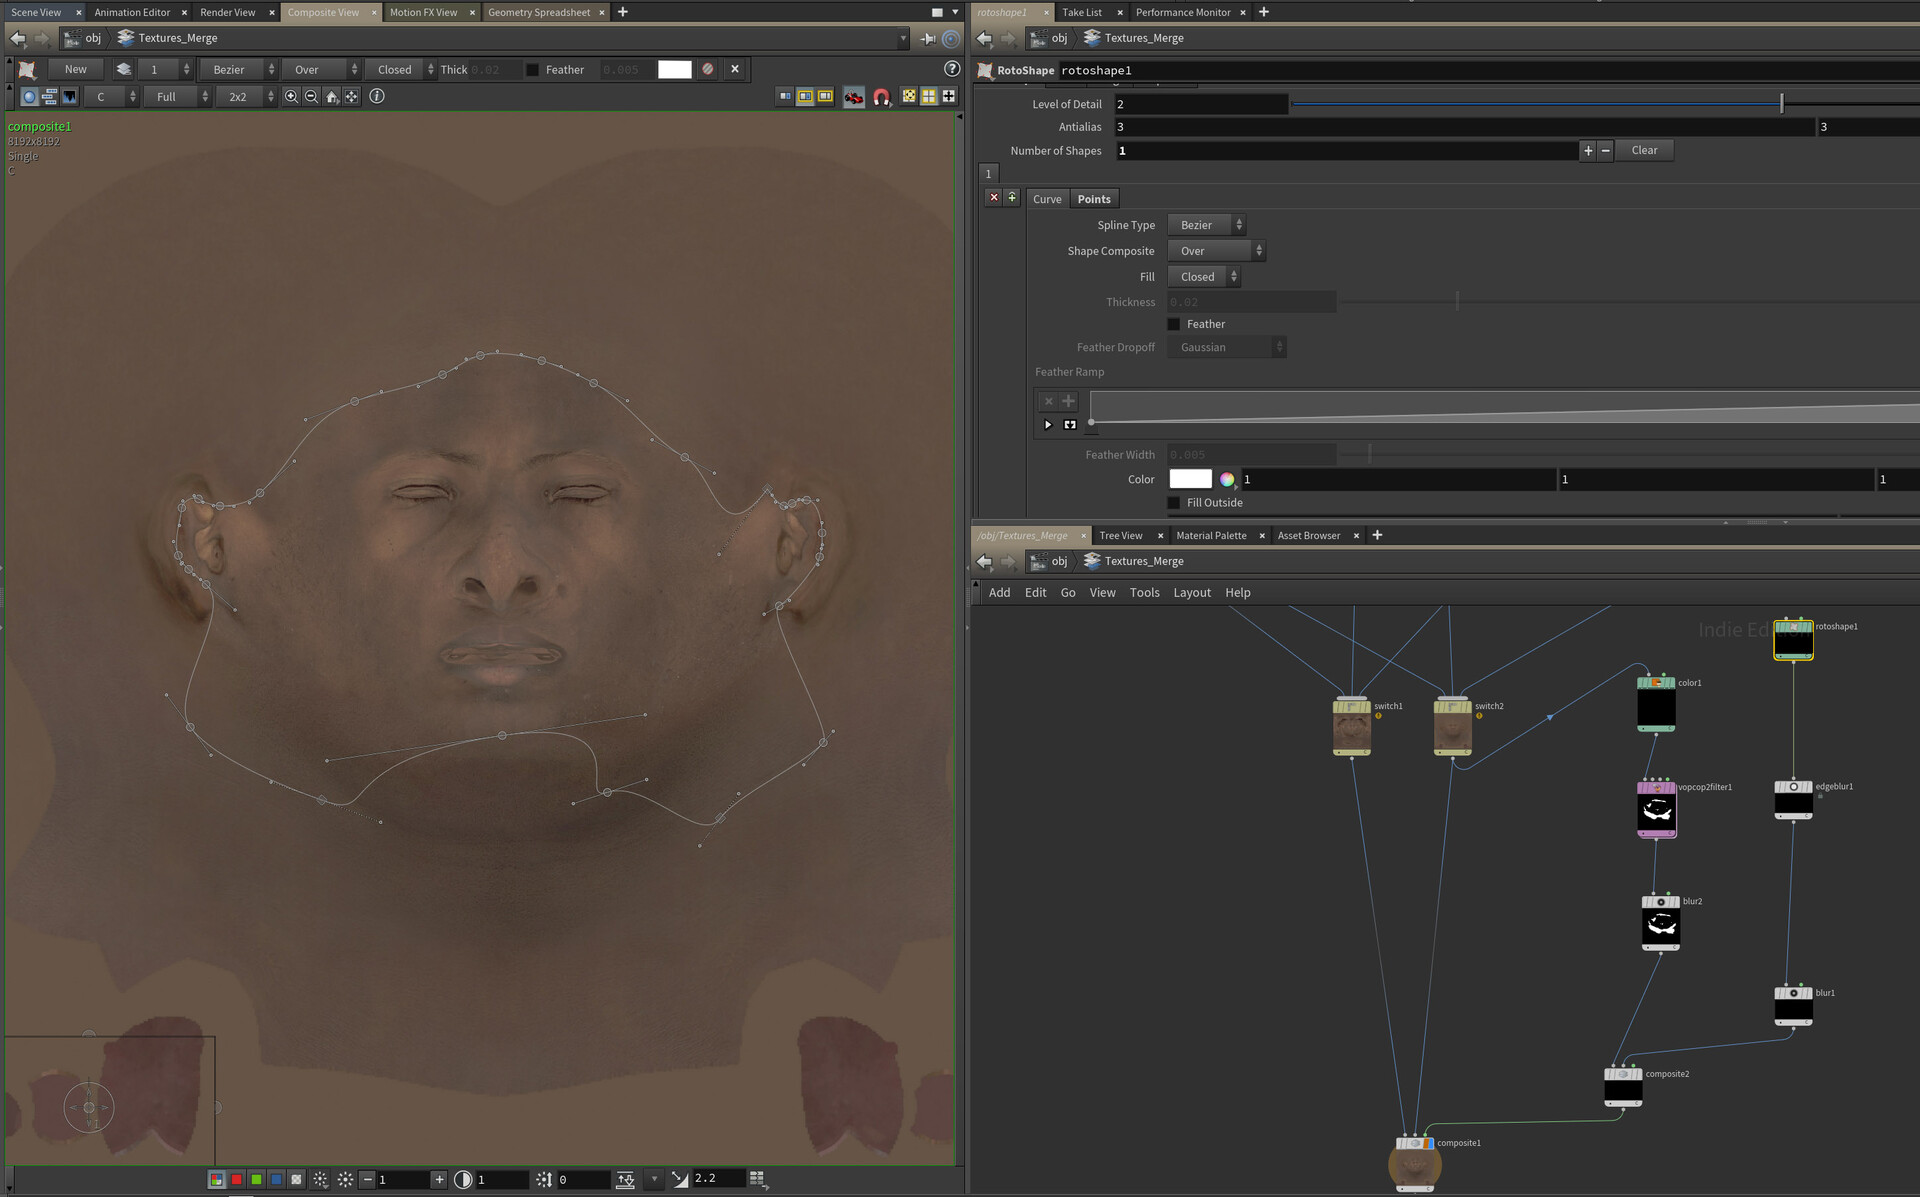Open the Fill Closed dropdown
Screen dimensions: 1920x1197
[x=1204, y=277]
